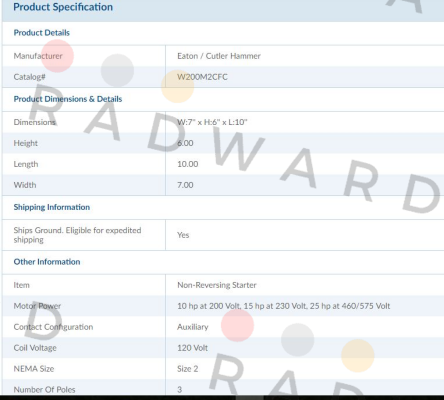Click the Product Specification heading
The width and height of the screenshot is (444, 400).
pyautogui.click(x=63, y=7)
